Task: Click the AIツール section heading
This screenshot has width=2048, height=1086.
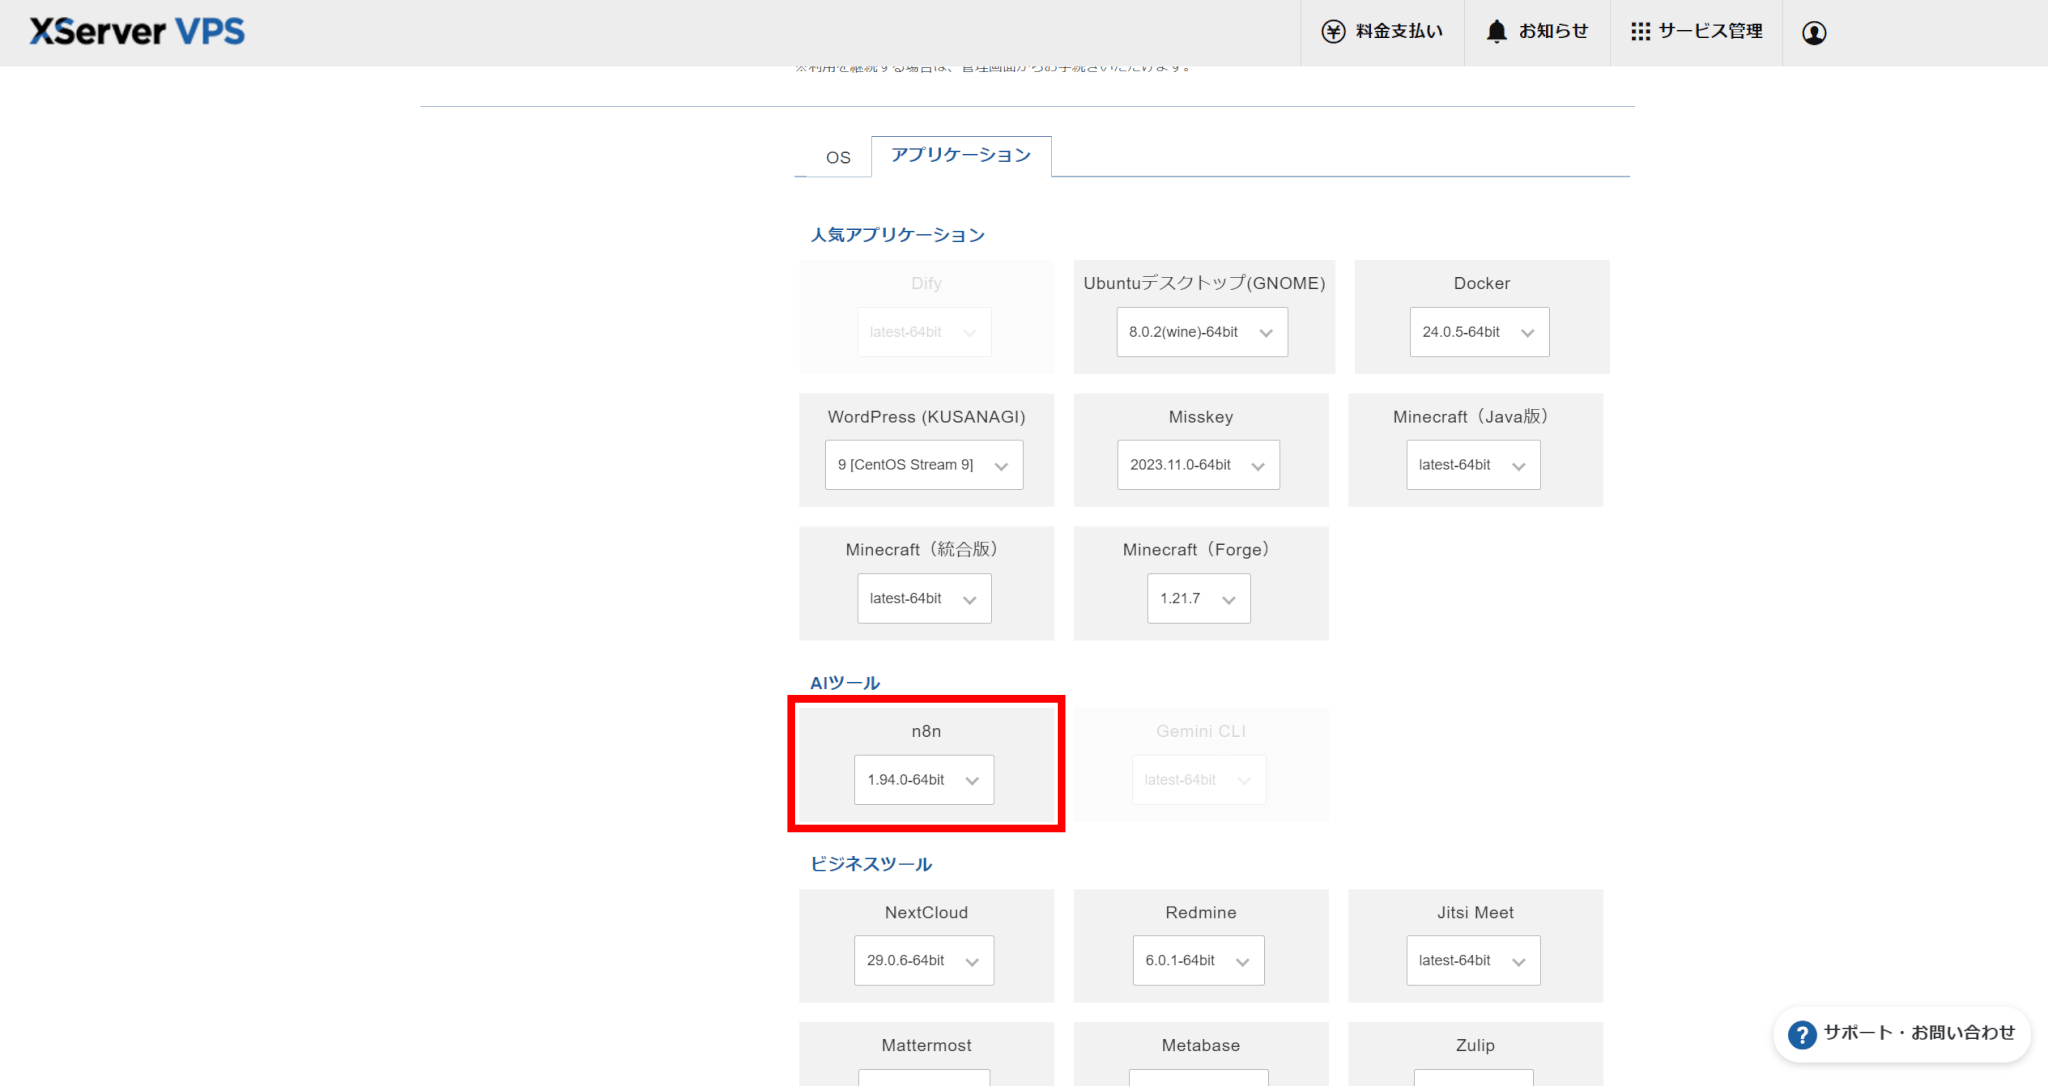Action: point(845,684)
